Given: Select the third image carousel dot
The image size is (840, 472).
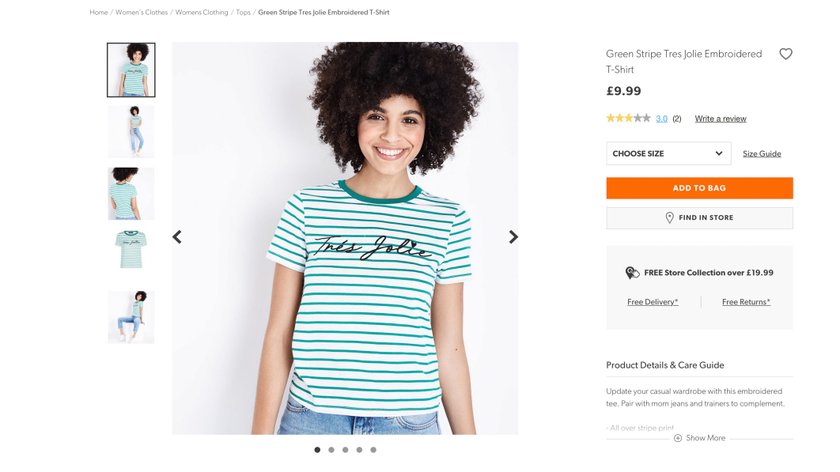Looking at the screenshot, I should coord(346,450).
